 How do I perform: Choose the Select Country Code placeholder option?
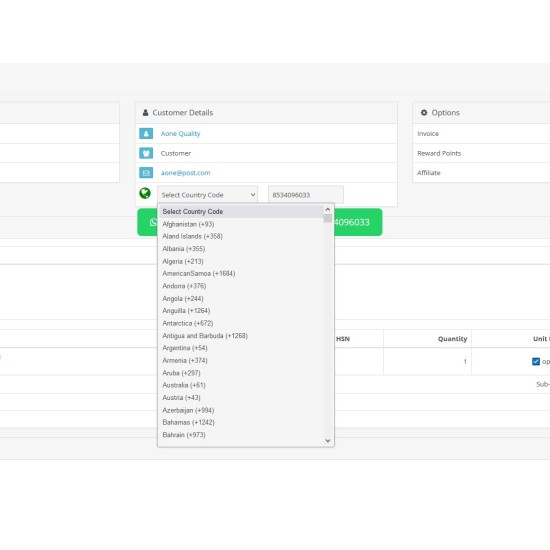tap(241, 212)
